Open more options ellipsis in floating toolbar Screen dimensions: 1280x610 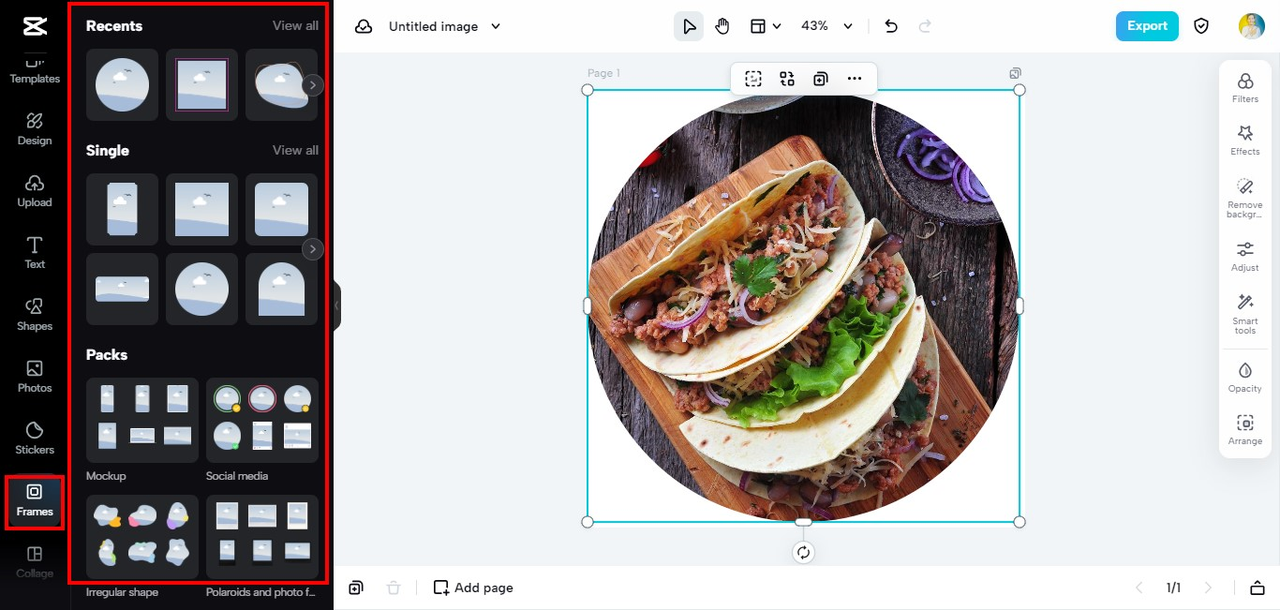click(x=854, y=79)
